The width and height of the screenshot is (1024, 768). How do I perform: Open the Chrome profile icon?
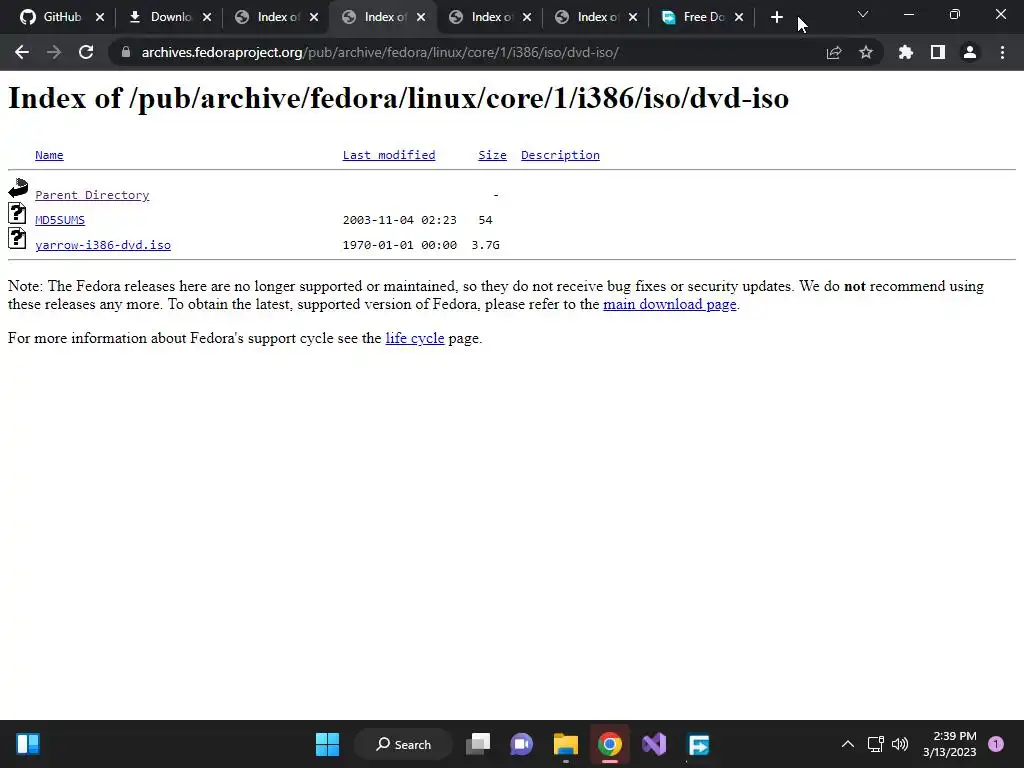[970, 52]
